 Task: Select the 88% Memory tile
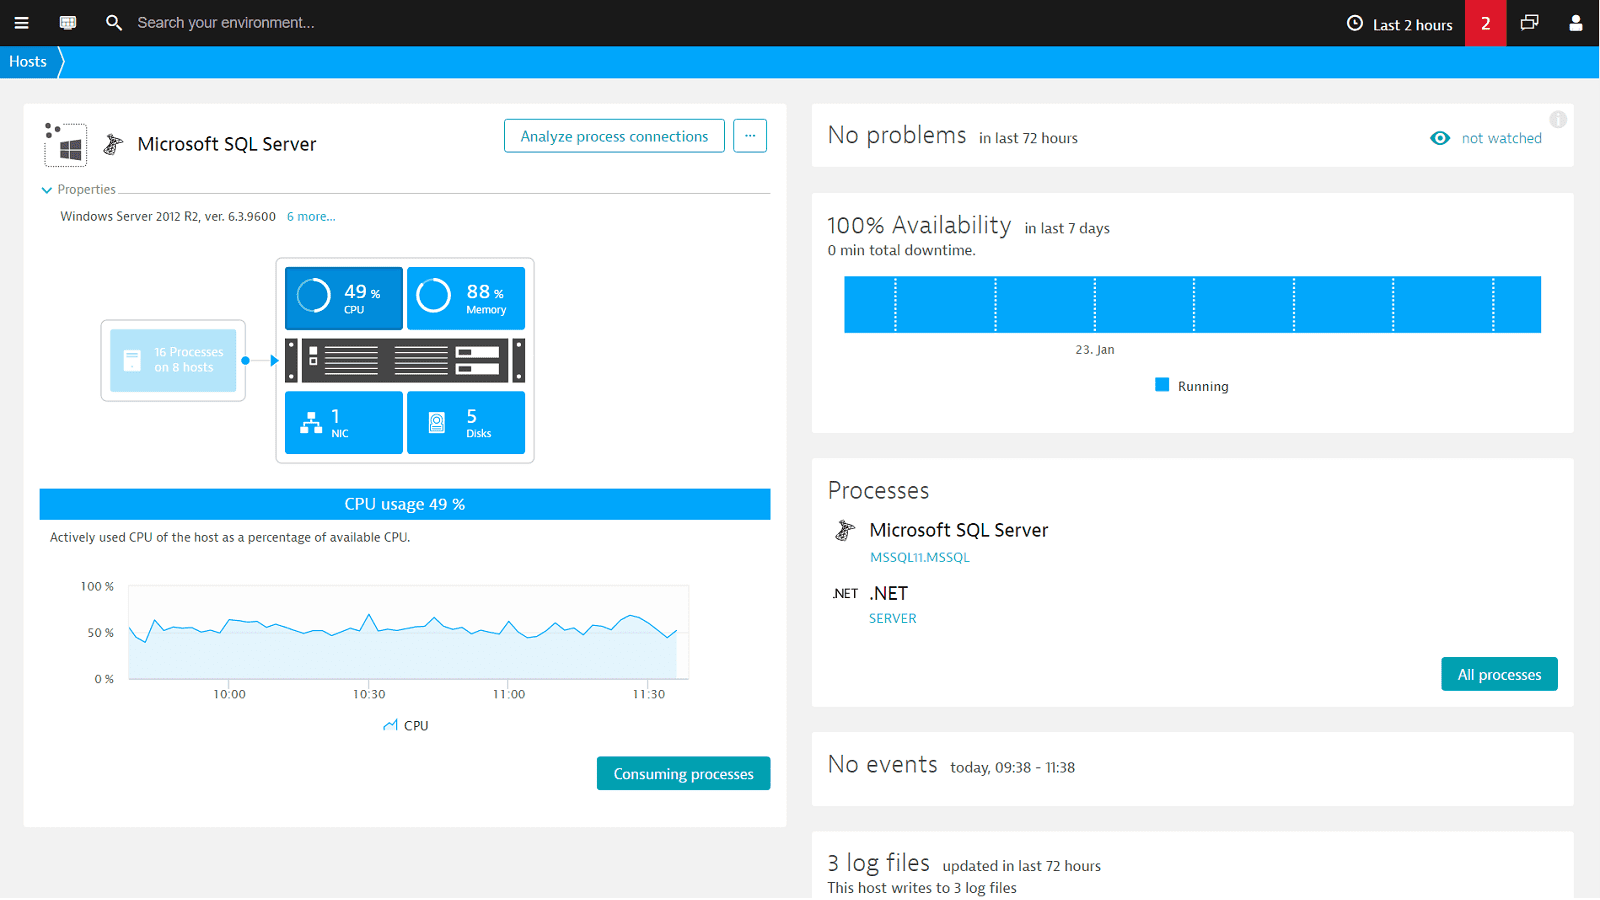pyautogui.click(x=466, y=298)
